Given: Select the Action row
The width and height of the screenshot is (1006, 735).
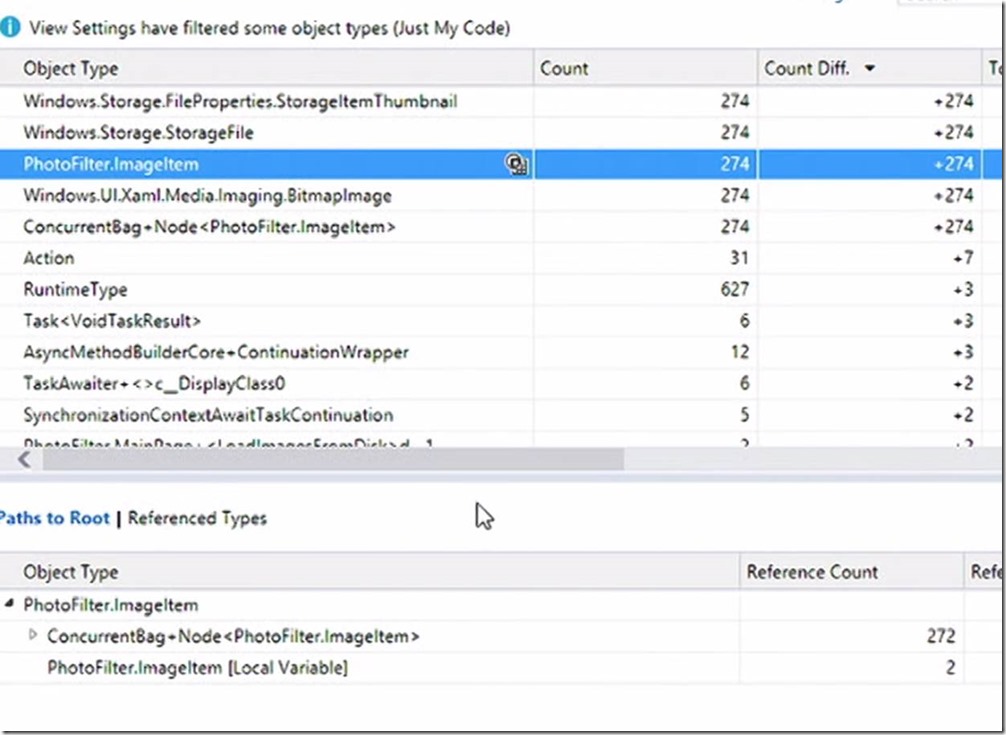Looking at the screenshot, I should click(500, 258).
